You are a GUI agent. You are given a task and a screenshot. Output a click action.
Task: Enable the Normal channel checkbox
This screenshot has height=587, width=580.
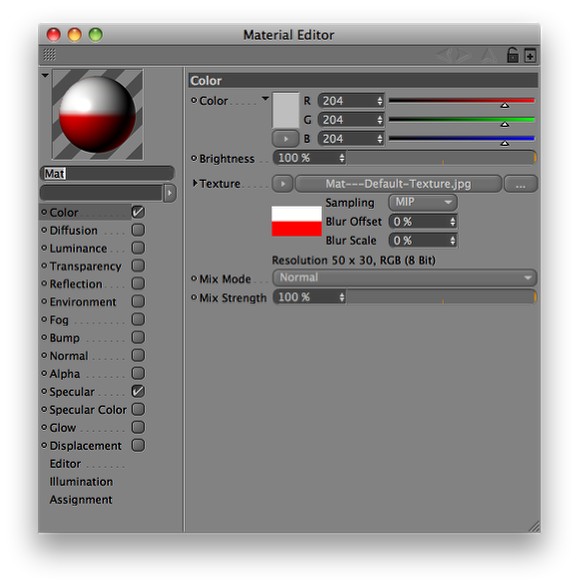138,355
